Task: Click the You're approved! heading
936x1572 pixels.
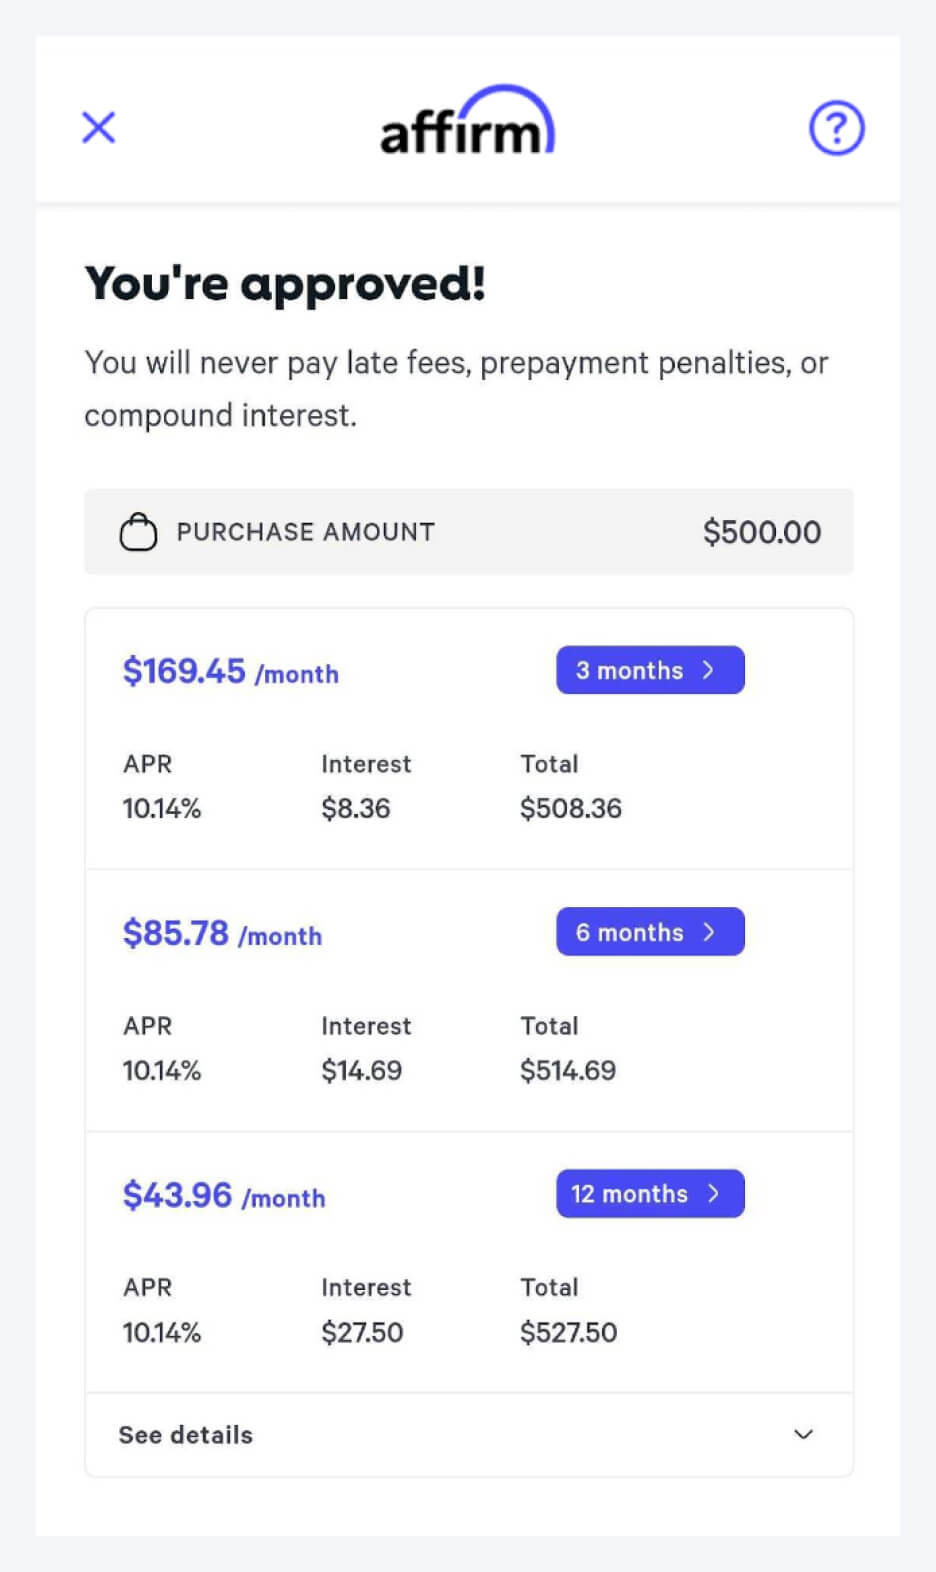Action: 285,284
